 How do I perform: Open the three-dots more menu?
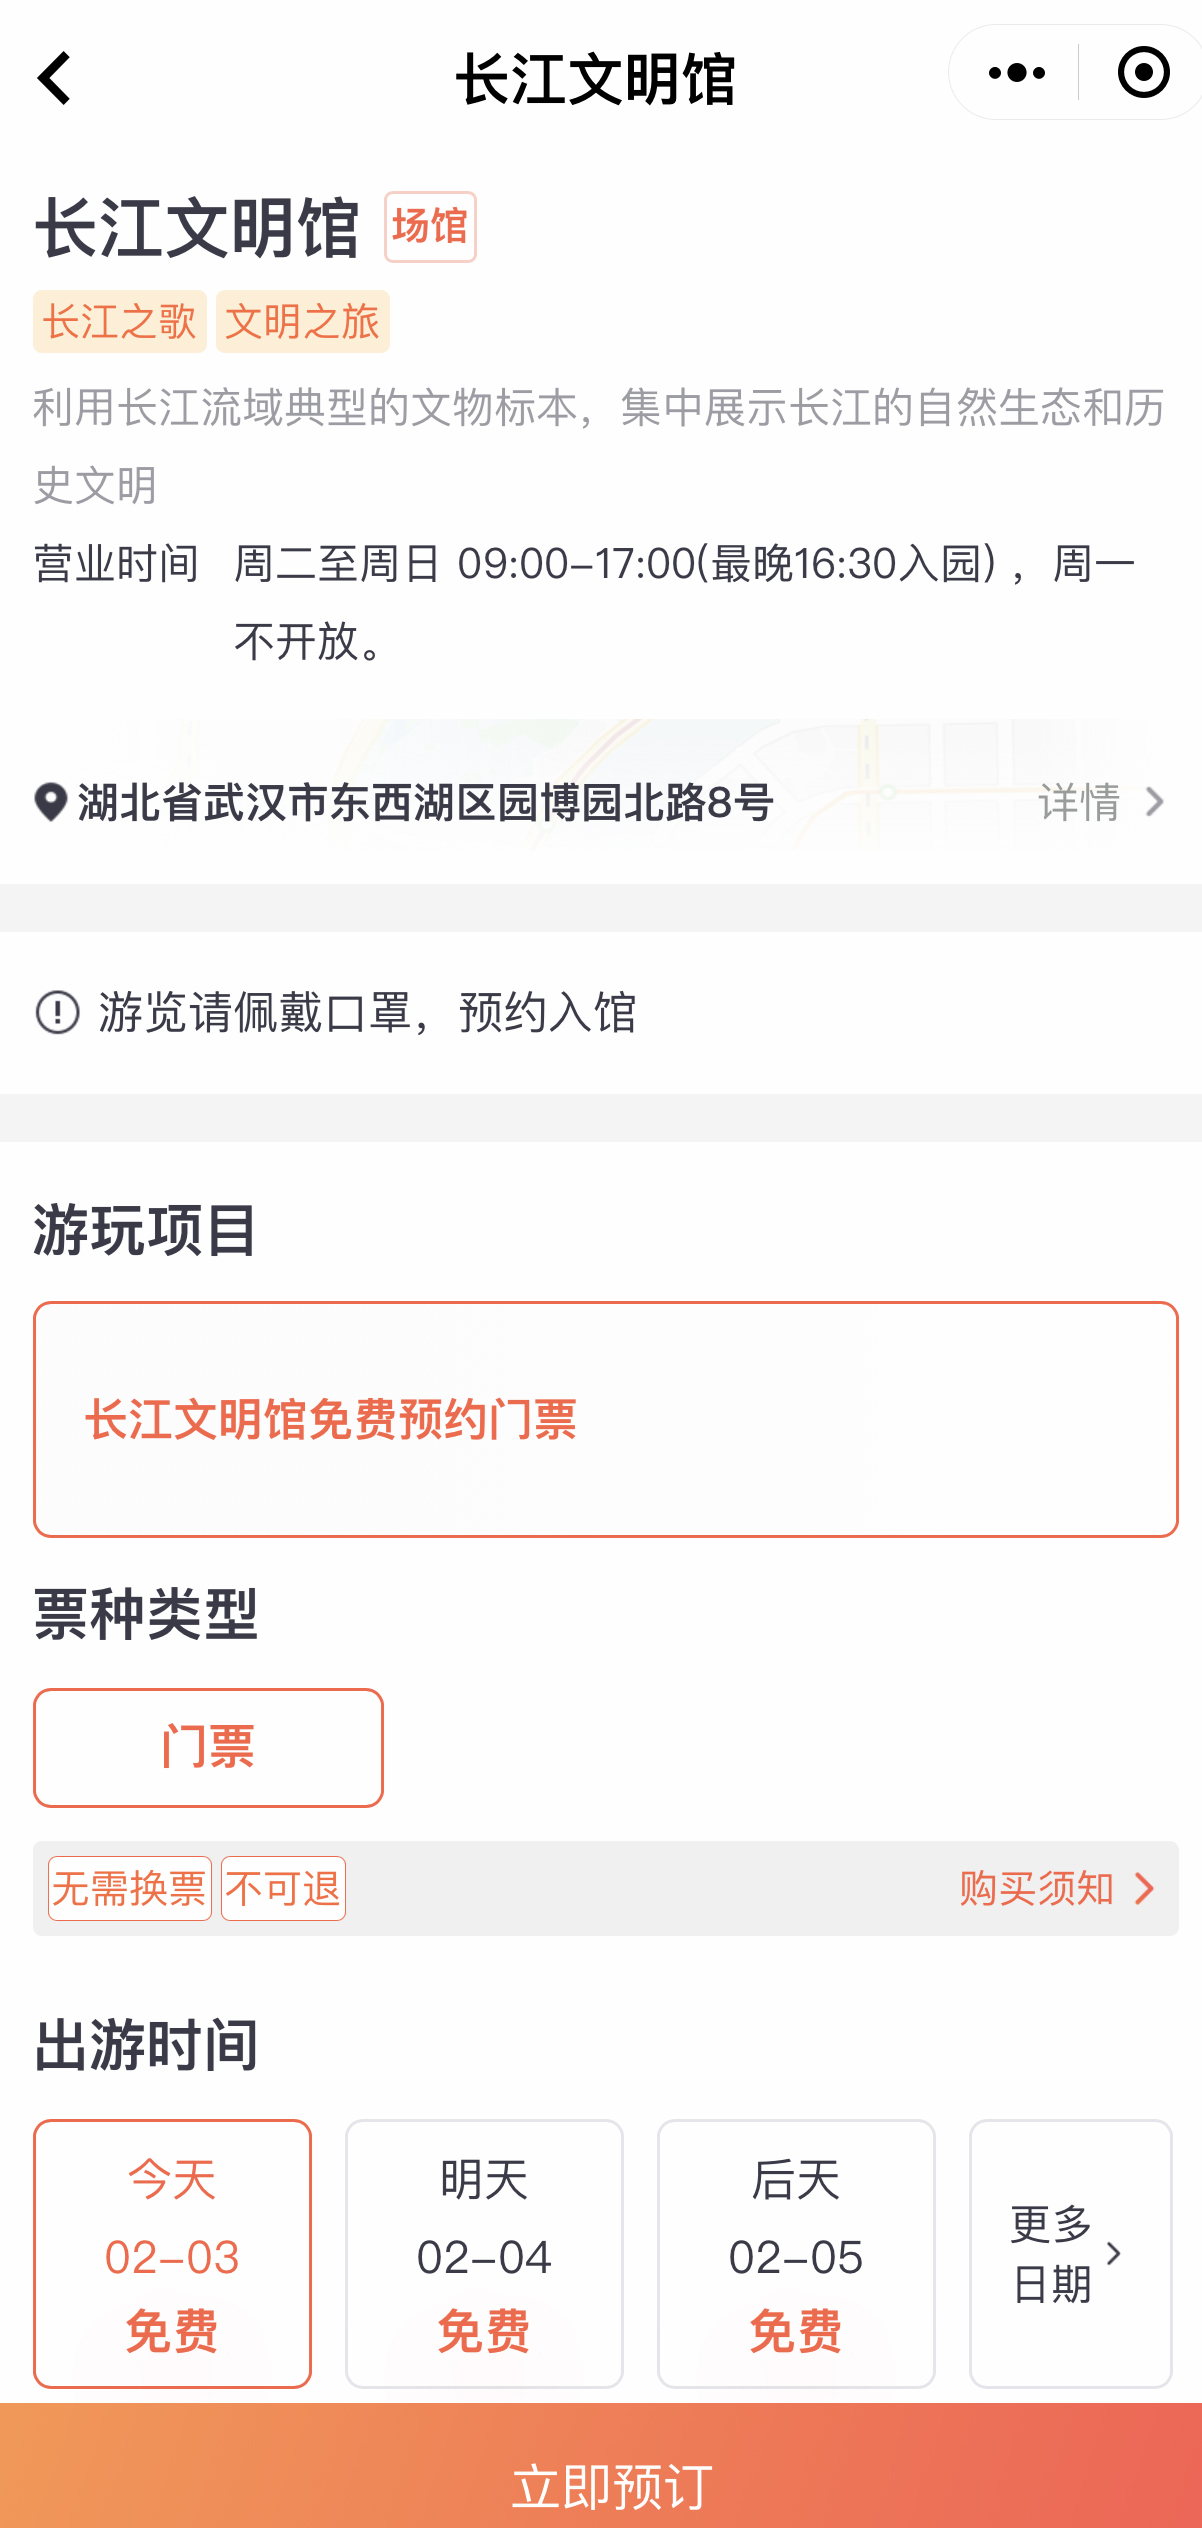(x=1016, y=73)
